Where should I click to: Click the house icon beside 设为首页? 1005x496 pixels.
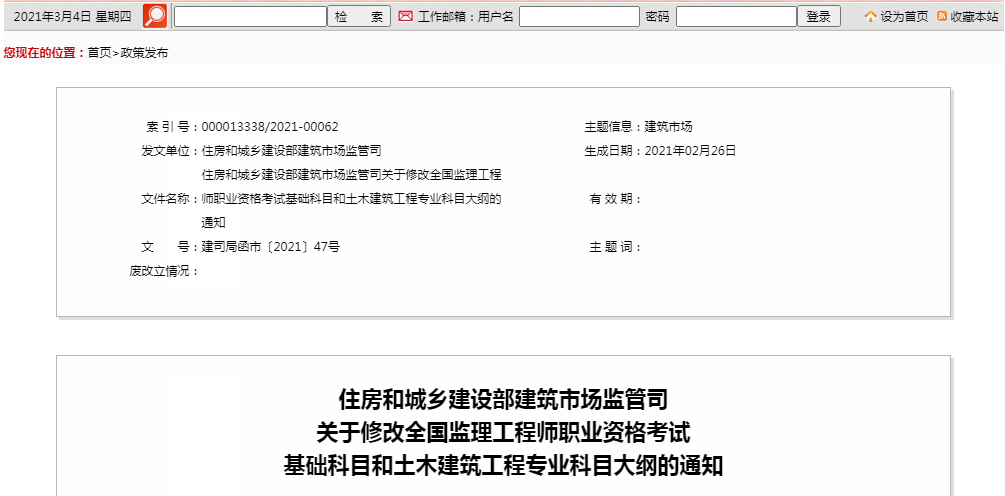870,17
